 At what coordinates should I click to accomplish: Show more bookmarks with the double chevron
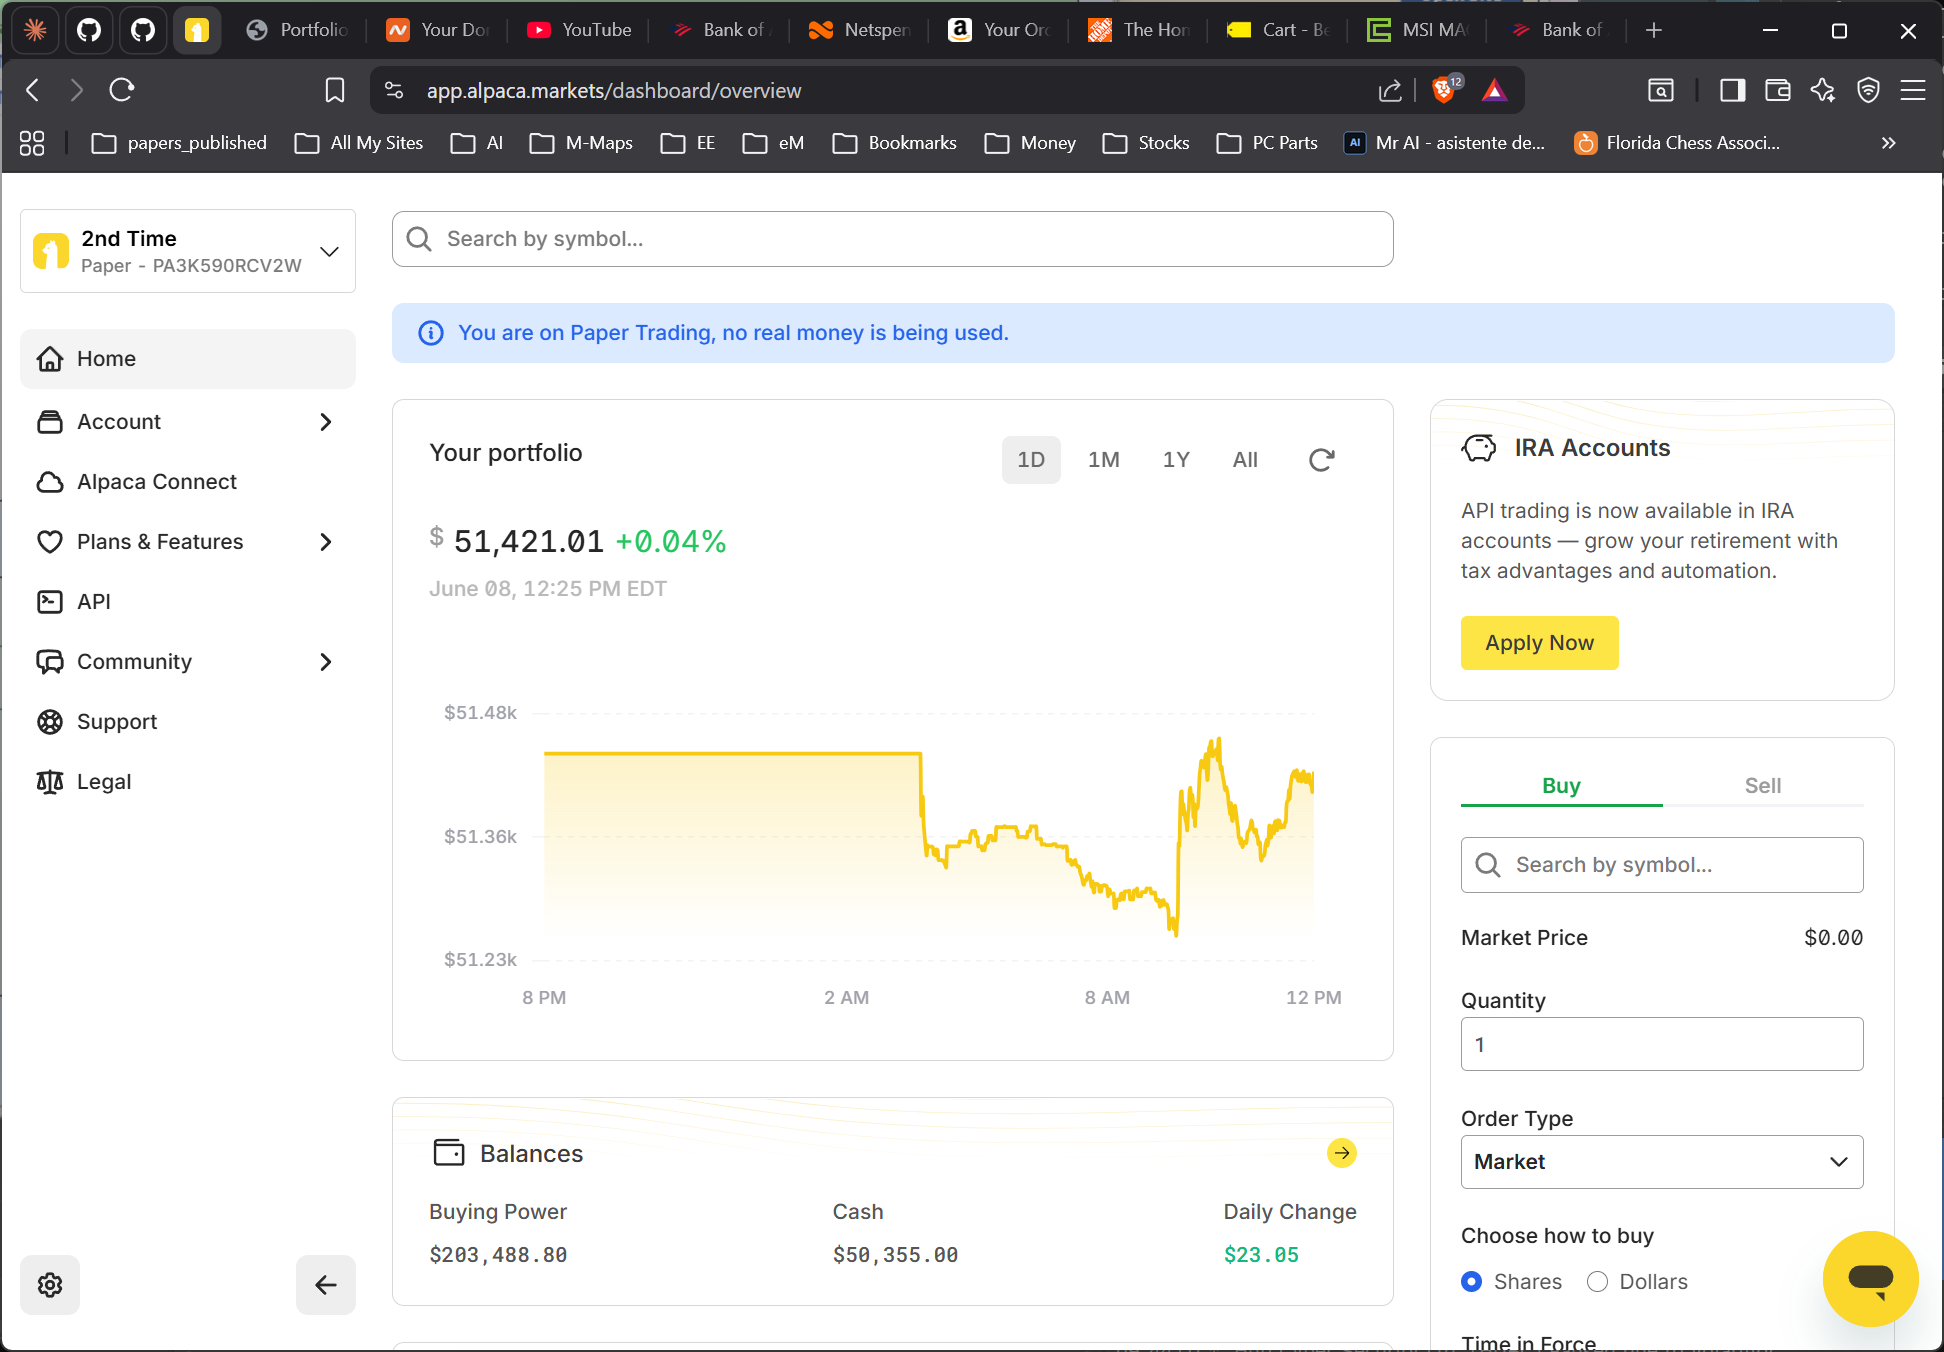point(1888,143)
